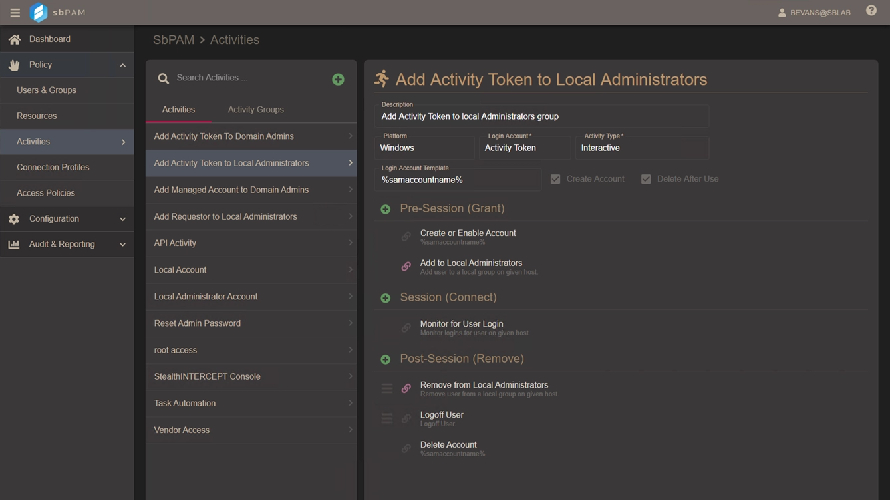Image resolution: width=890 pixels, height=500 pixels.
Task: Select Reset Admin Password activity
Action: 251,323
